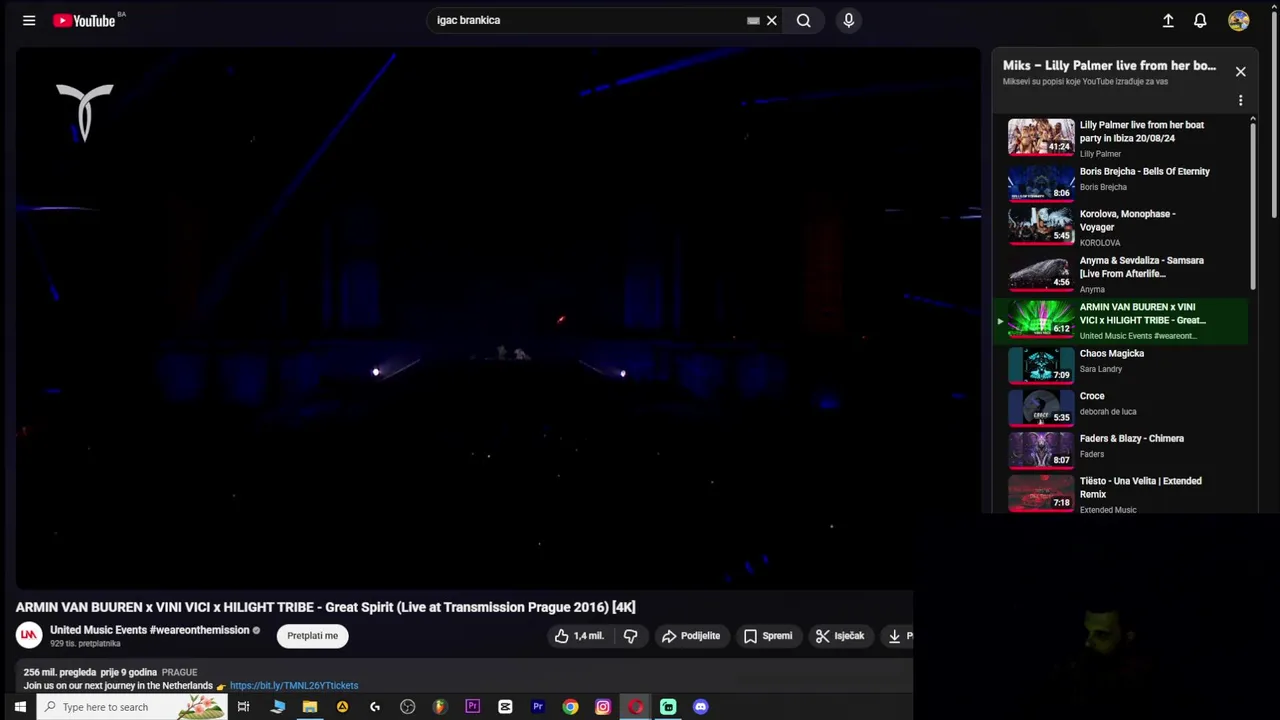
Task: Click the taskbar Type here to search box
Action: pos(133,707)
